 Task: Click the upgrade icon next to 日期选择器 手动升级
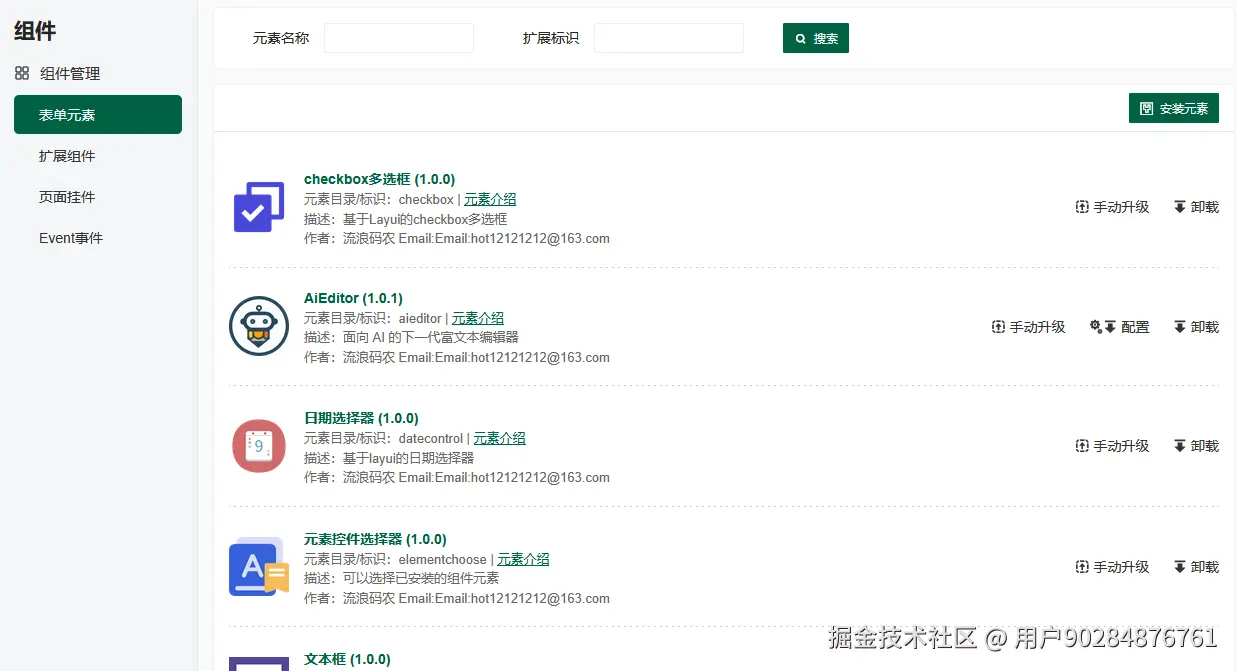(1081, 446)
